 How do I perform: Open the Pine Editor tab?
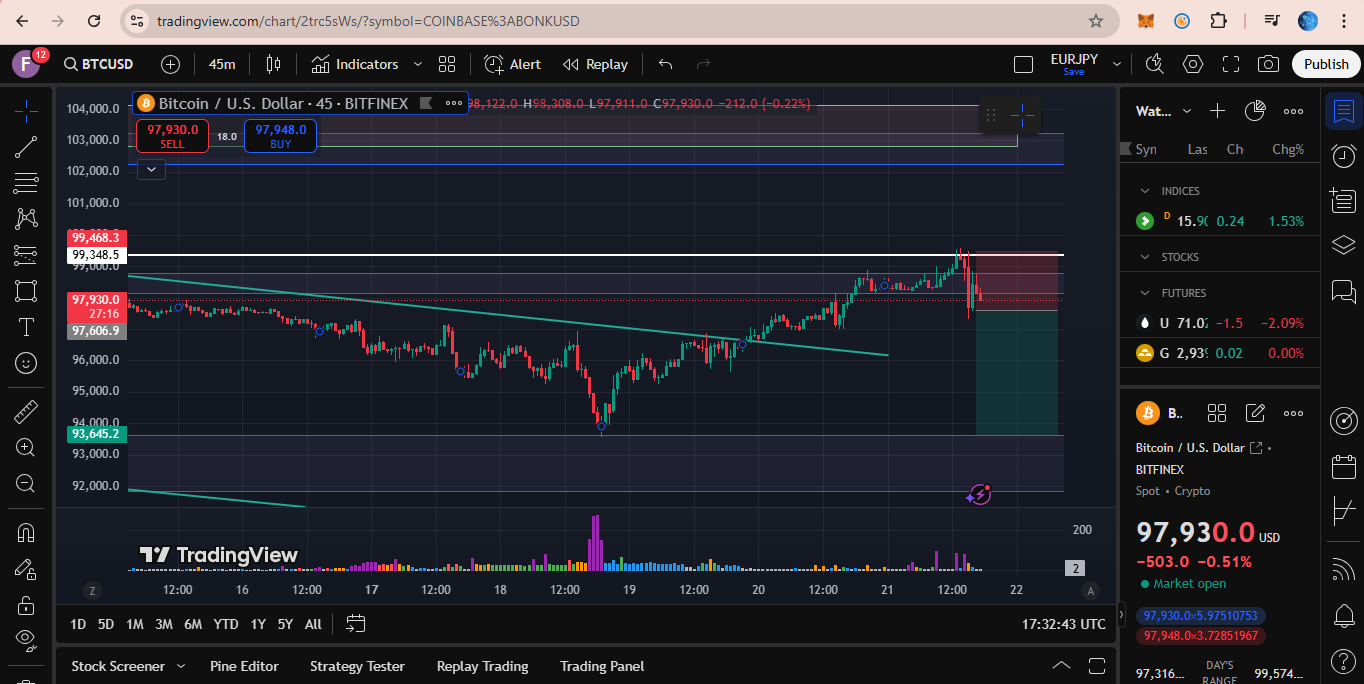(x=244, y=666)
